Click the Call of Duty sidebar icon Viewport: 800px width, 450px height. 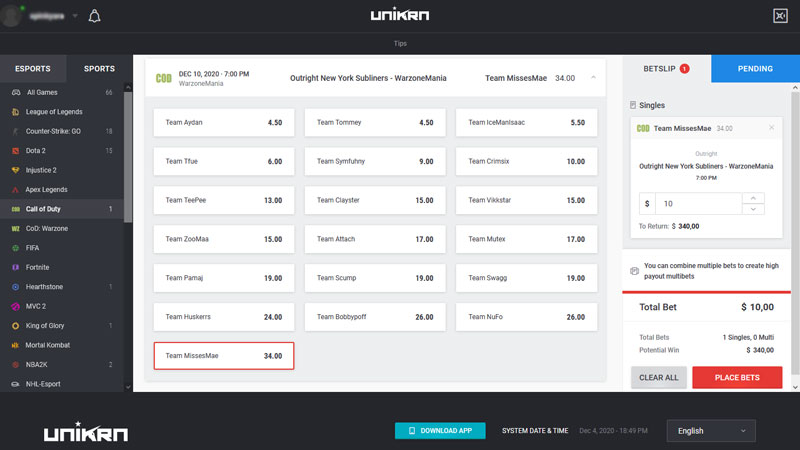point(15,209)
